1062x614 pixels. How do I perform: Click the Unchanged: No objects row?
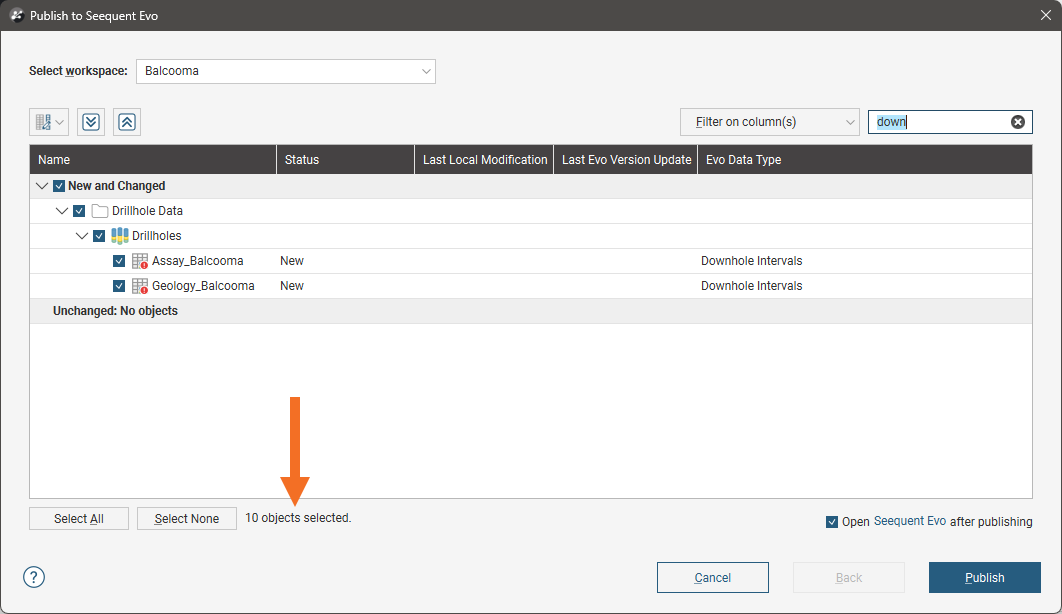531,311
